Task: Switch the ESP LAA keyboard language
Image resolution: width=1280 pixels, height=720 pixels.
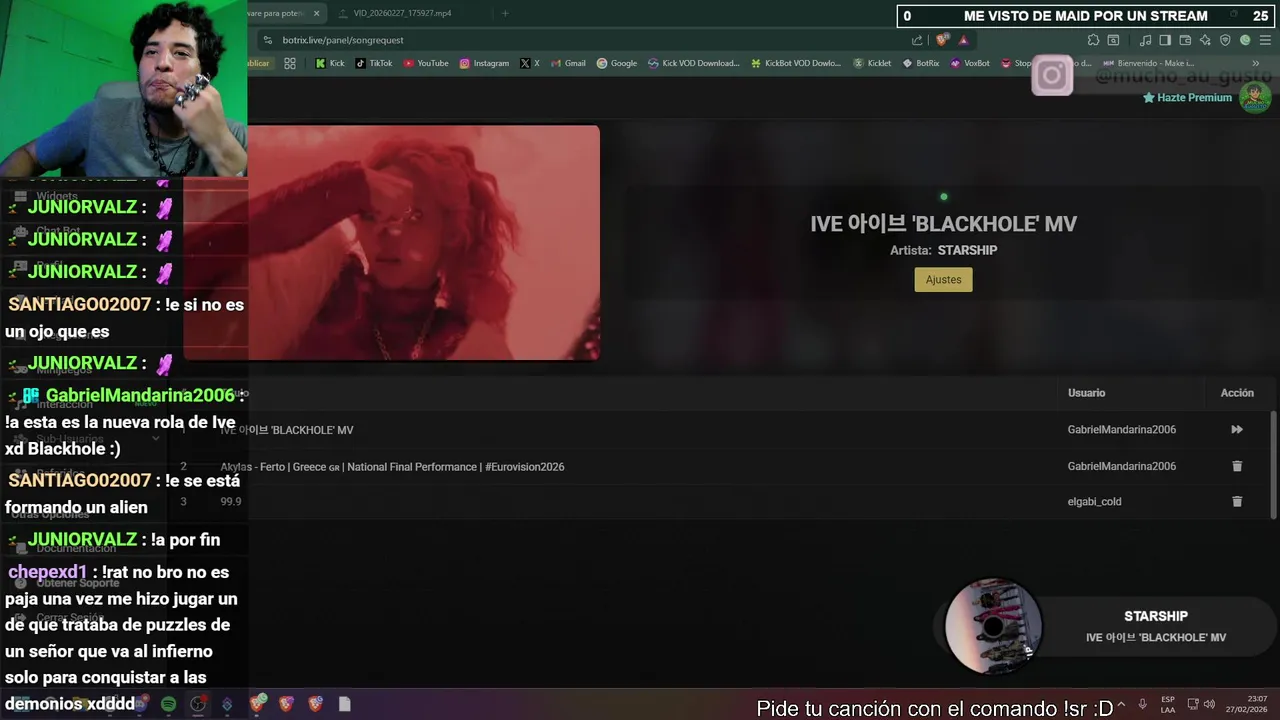Action: (1168, 704)
